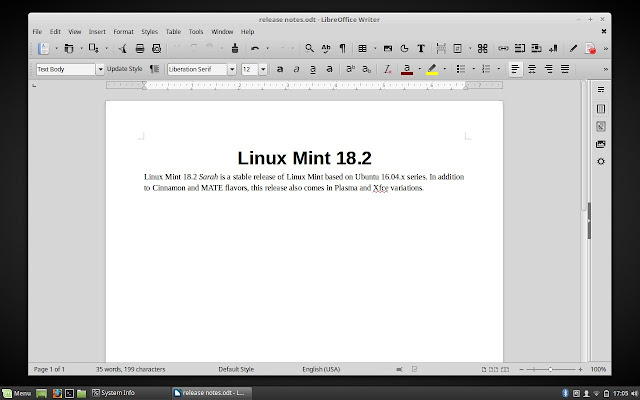Open the File menu
This screenshot has width=640, height=400.
click(x=37, y=31)
